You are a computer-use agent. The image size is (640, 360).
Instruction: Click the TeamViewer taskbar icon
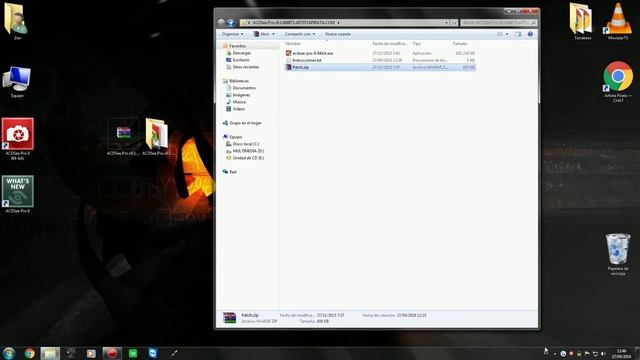[x=153, y=353]
